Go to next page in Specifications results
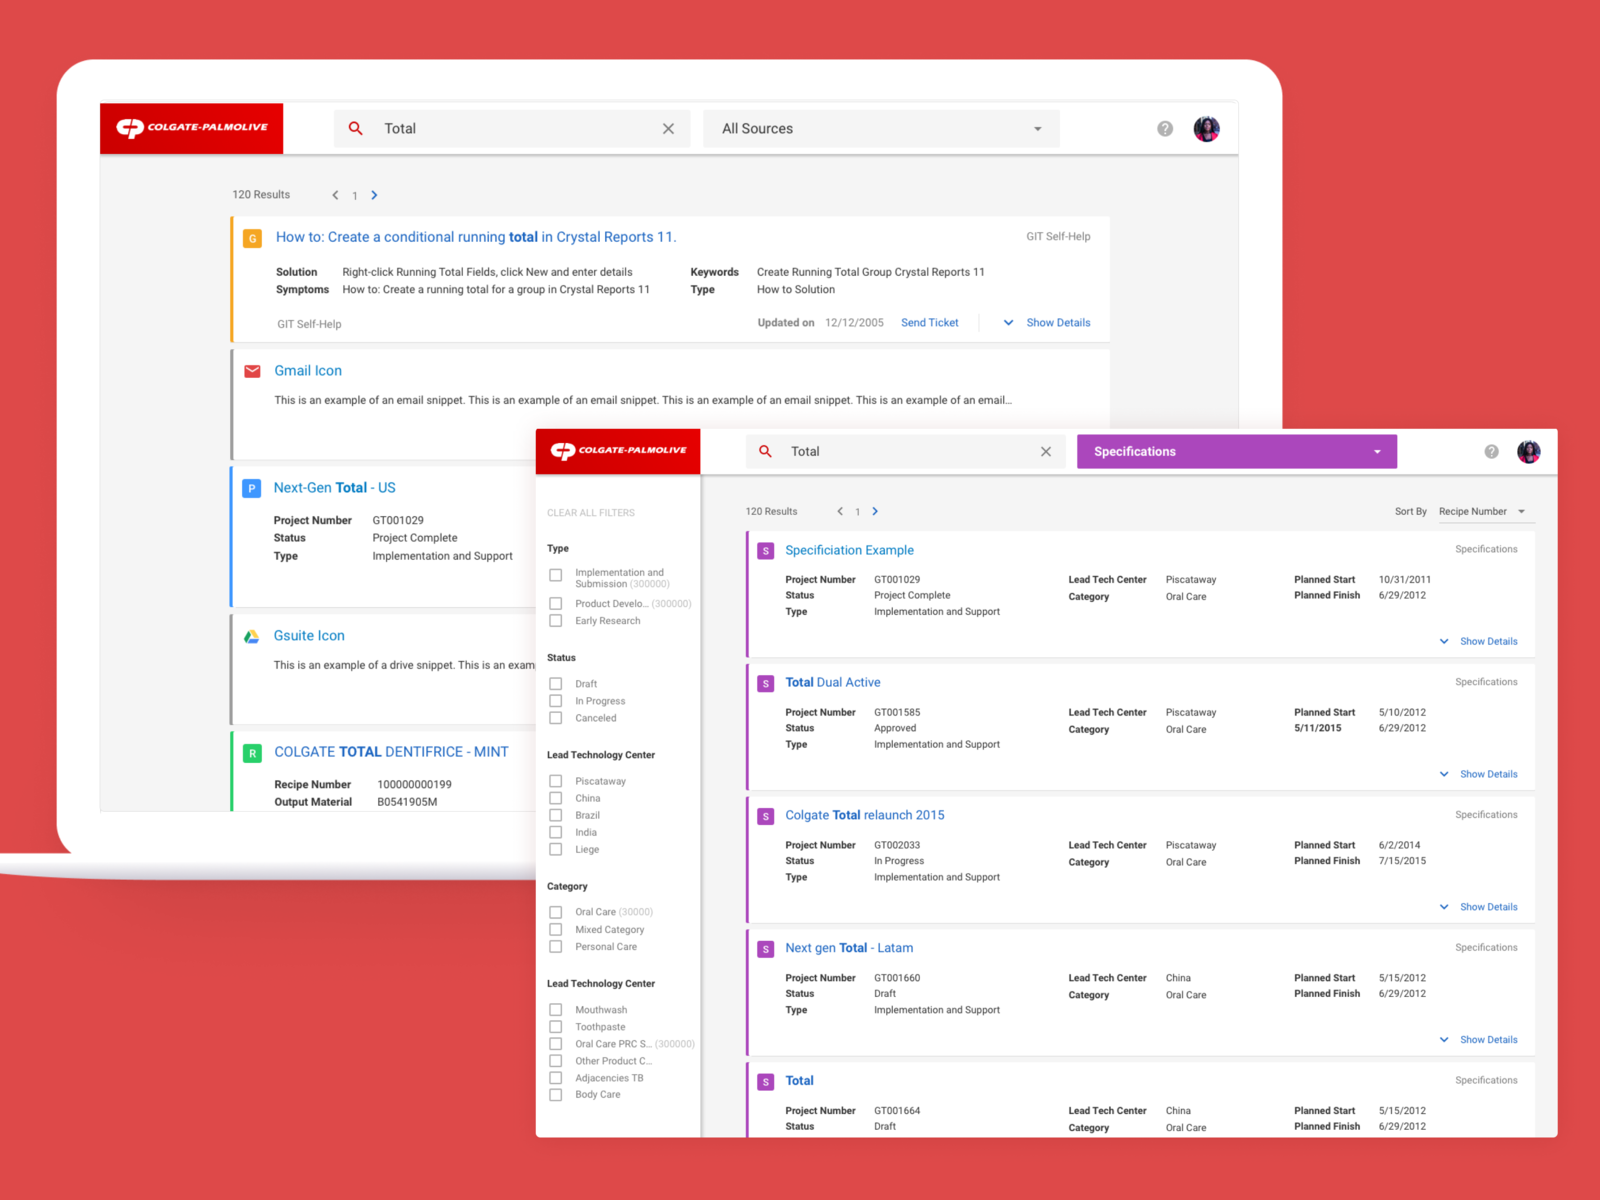This screenshot has height=1200, width=1600. click(875, 511)
